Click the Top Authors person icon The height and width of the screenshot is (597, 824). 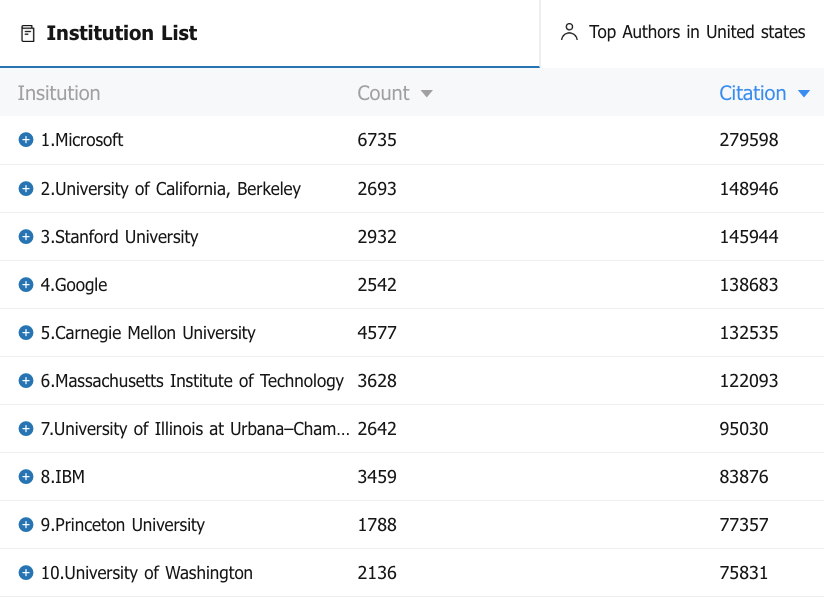pos(569,32)
